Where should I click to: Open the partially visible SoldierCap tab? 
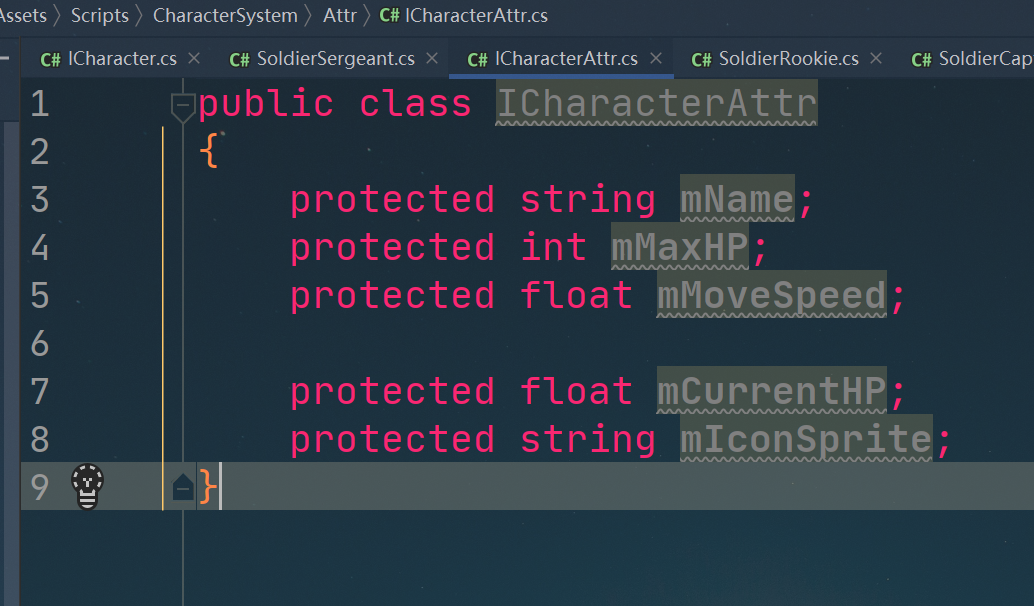984,59
